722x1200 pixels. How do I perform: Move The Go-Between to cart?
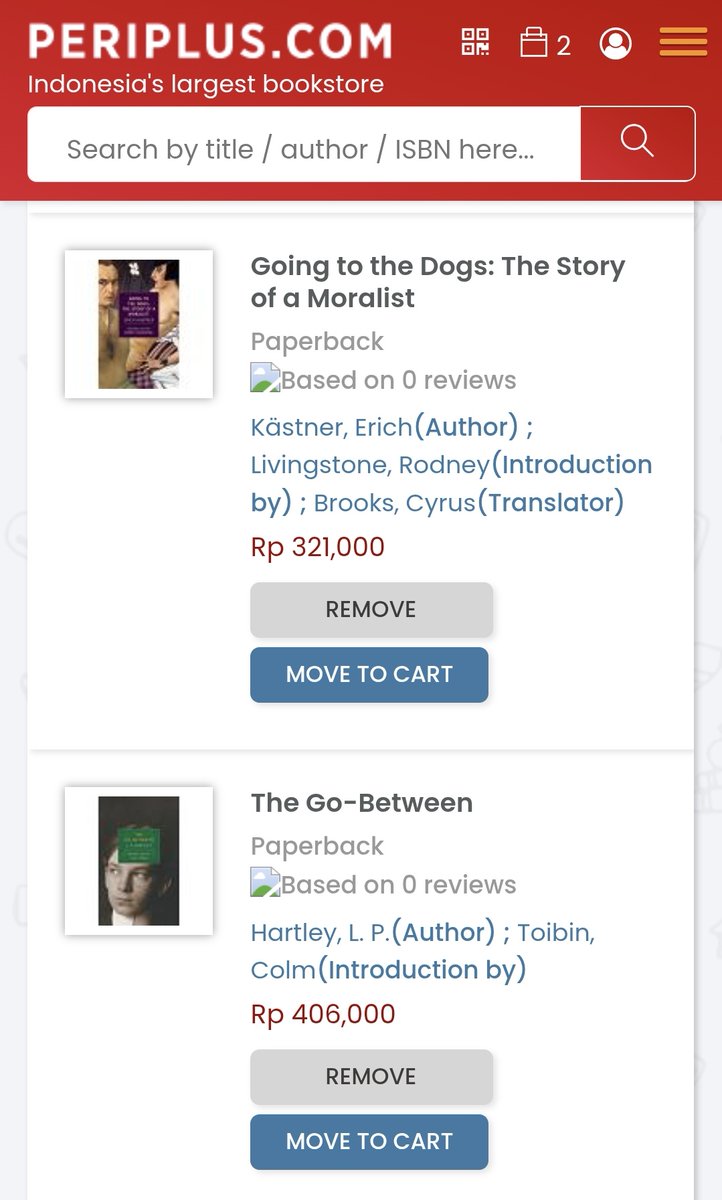(369, 1141)
